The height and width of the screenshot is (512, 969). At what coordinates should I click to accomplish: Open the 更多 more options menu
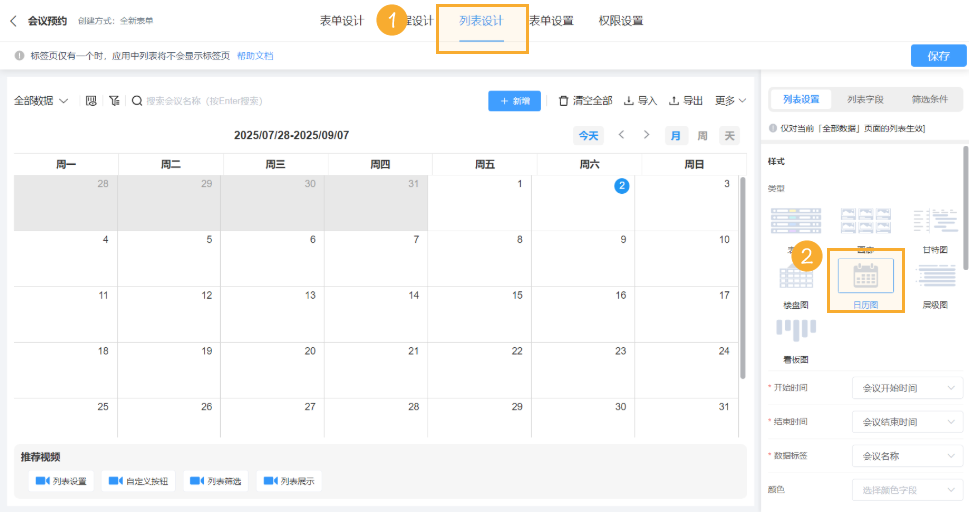click(x=730, y=101)
